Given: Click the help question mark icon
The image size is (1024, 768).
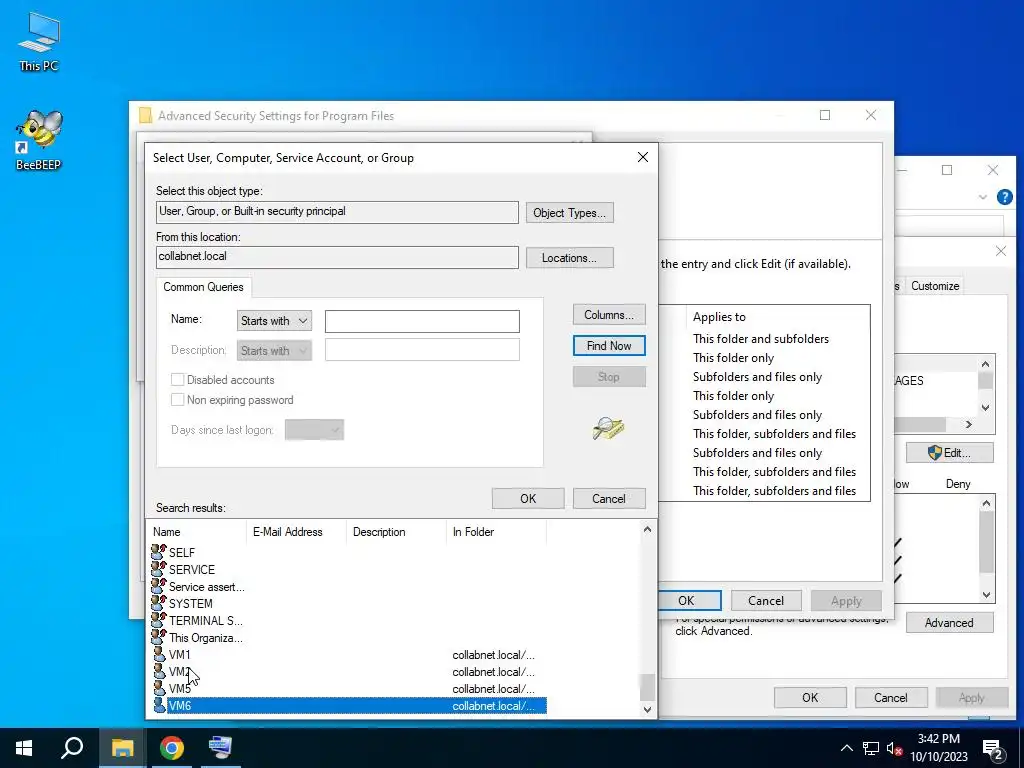Looking at the screenshot, I should click(x=1004, y=197).
